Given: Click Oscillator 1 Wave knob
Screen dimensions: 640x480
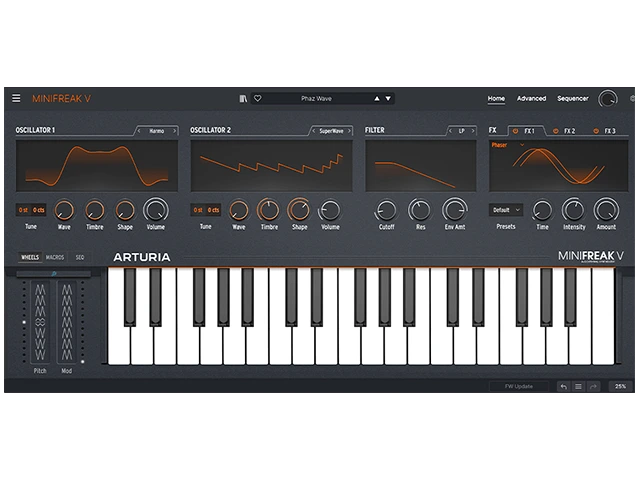Looking at the screenshot, I should pos(64,210).
